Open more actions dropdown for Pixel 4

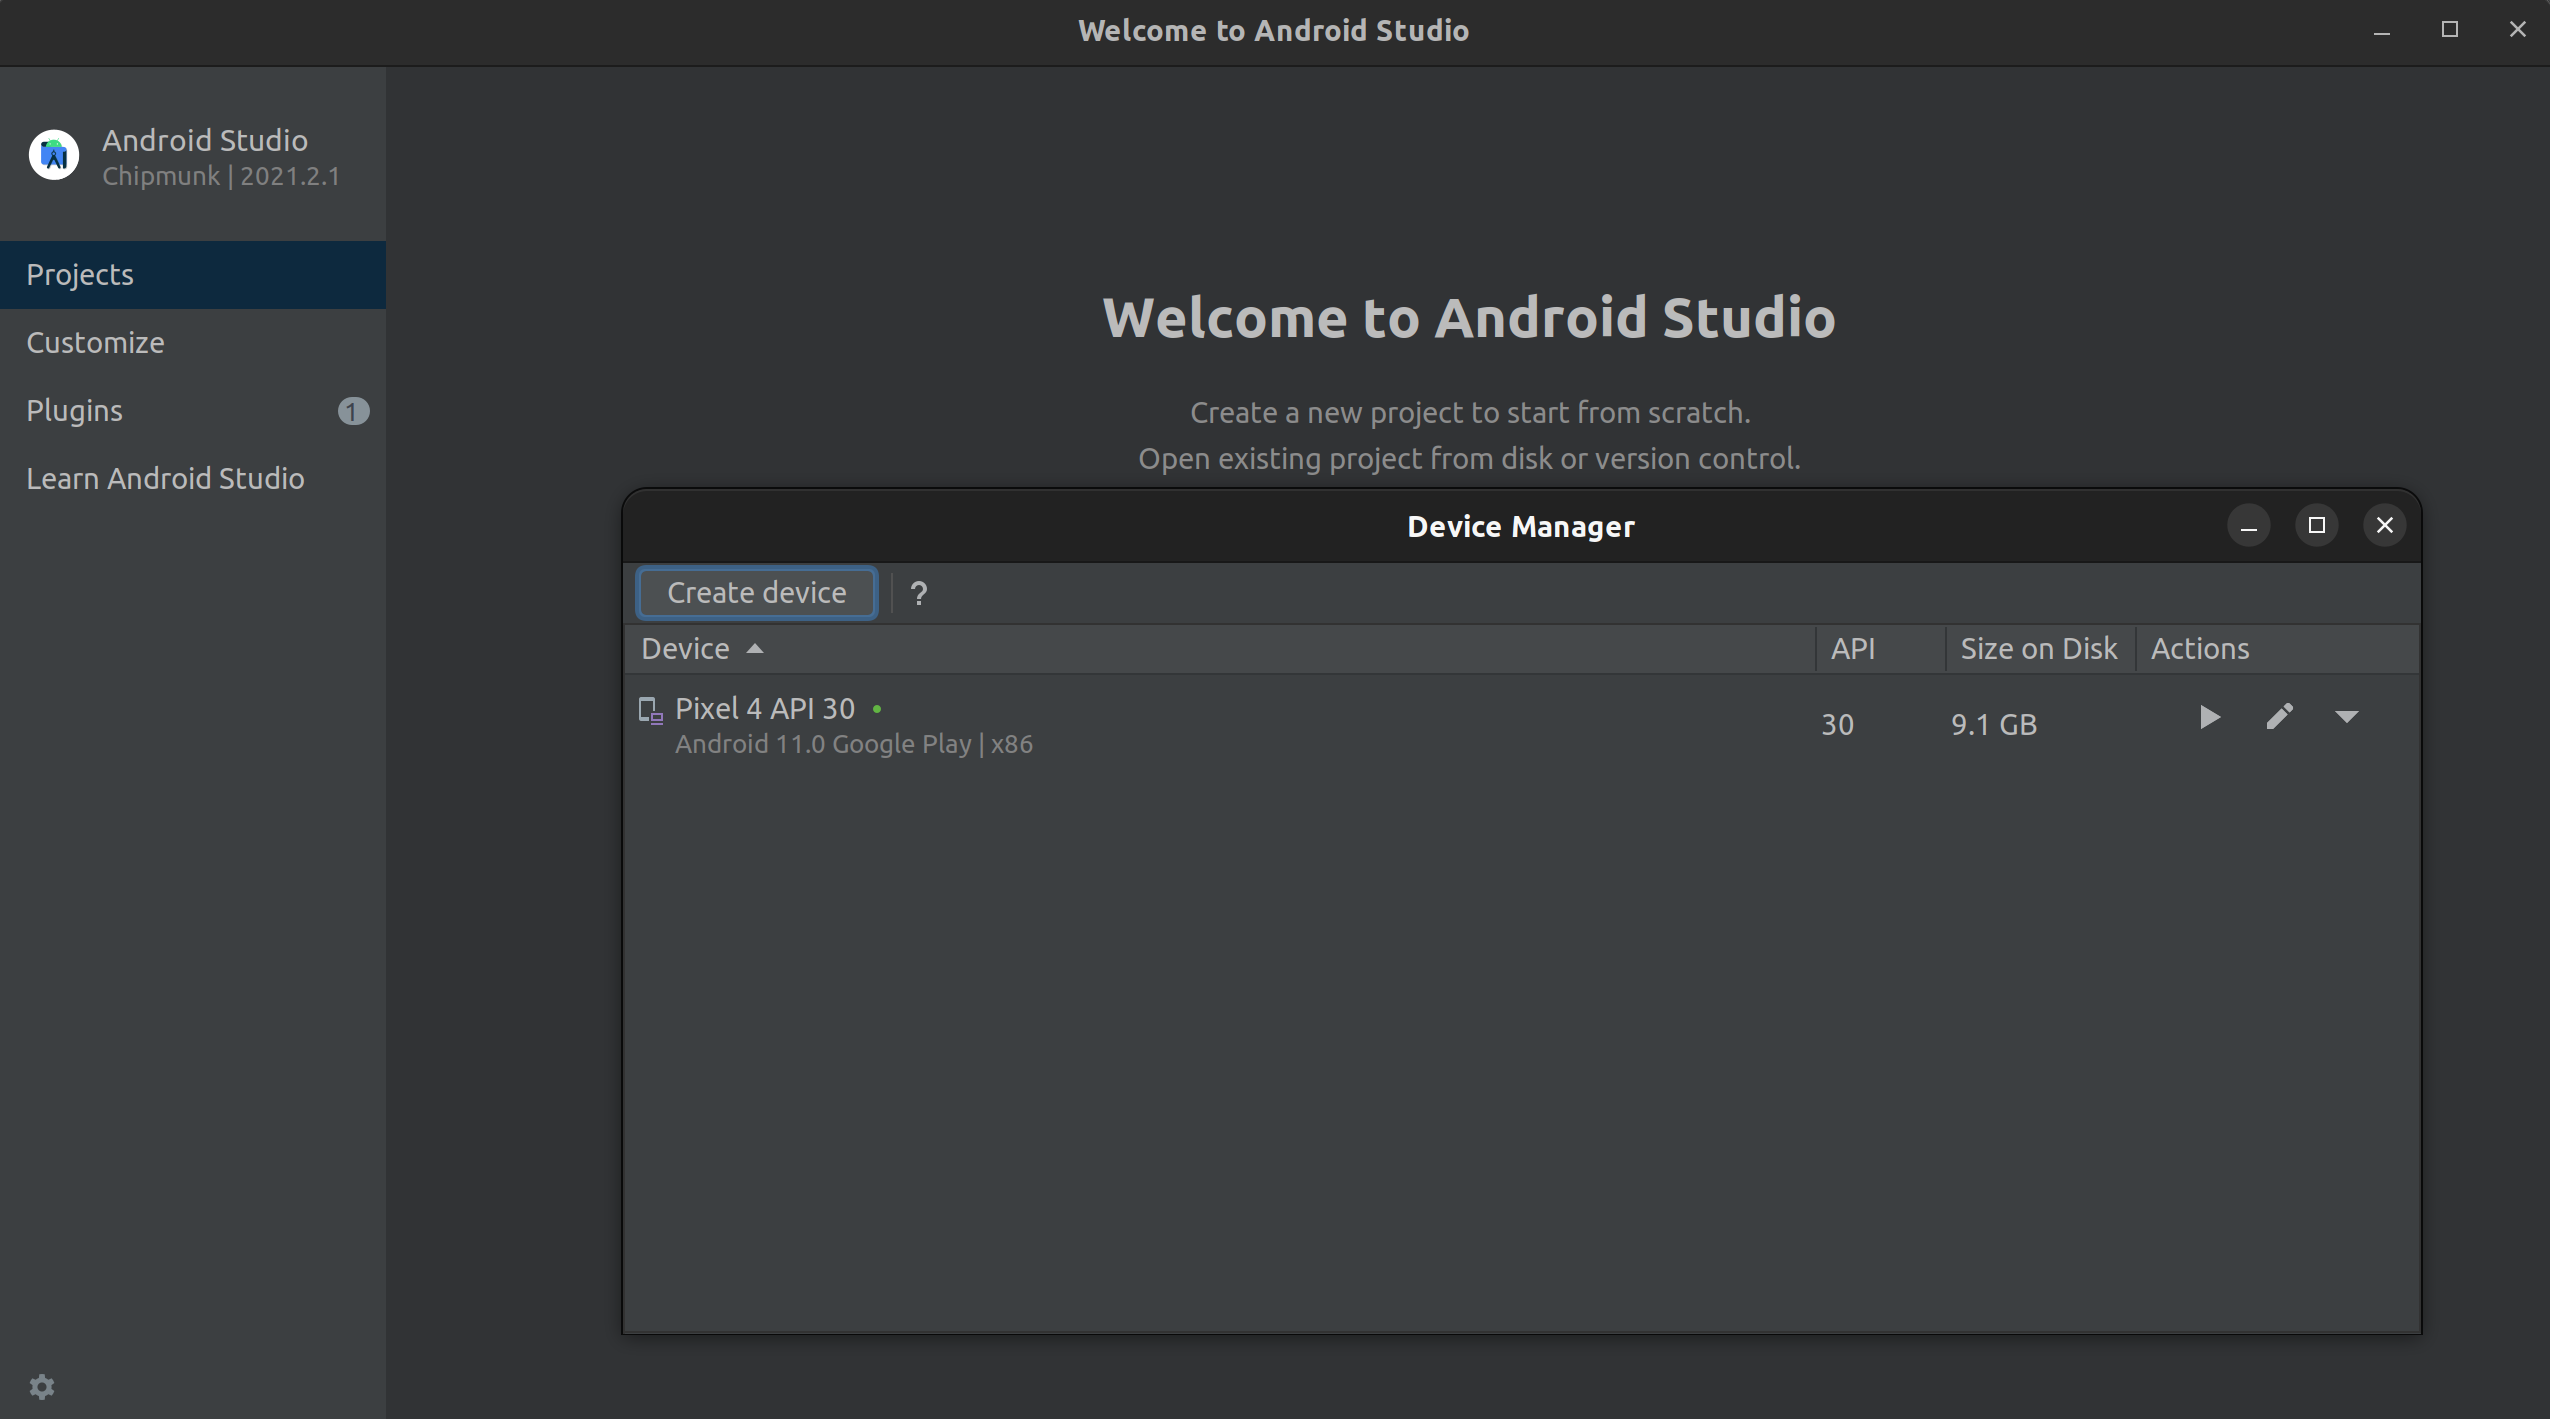pos(2346,717)
